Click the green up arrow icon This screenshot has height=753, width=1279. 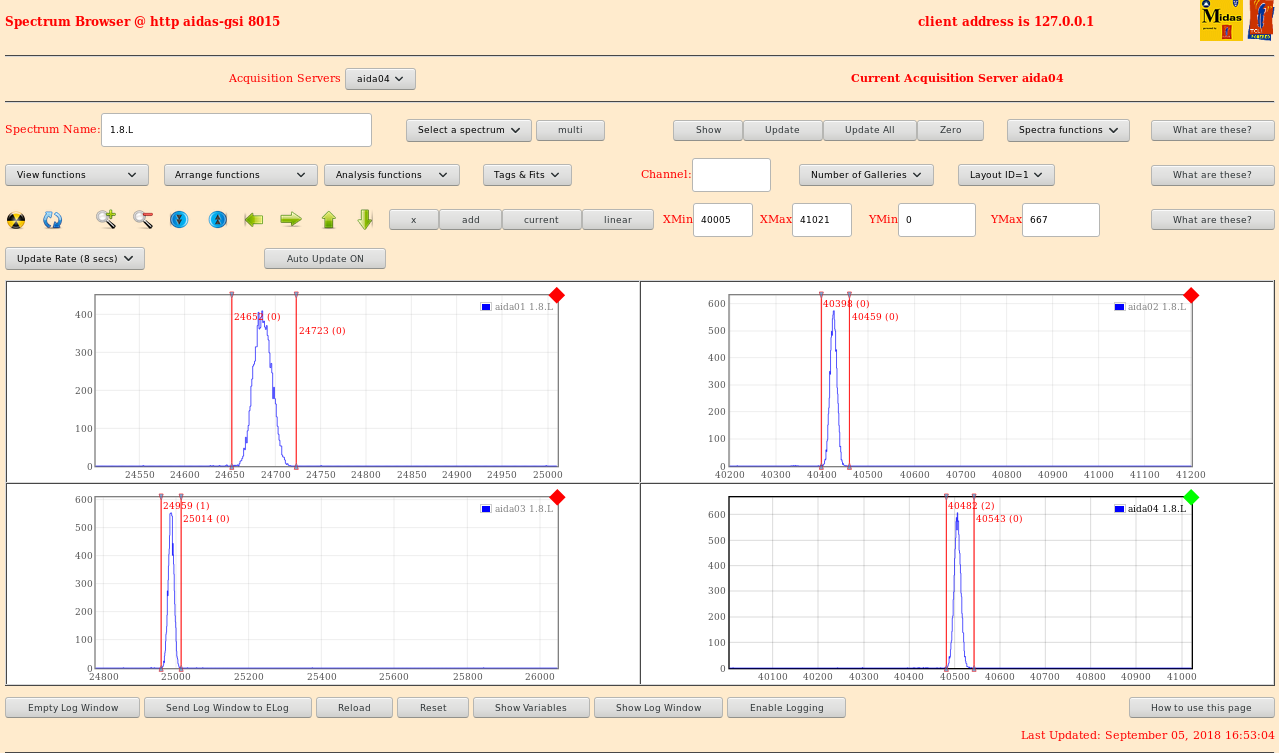pyautogui.click(x=328, y=219)
